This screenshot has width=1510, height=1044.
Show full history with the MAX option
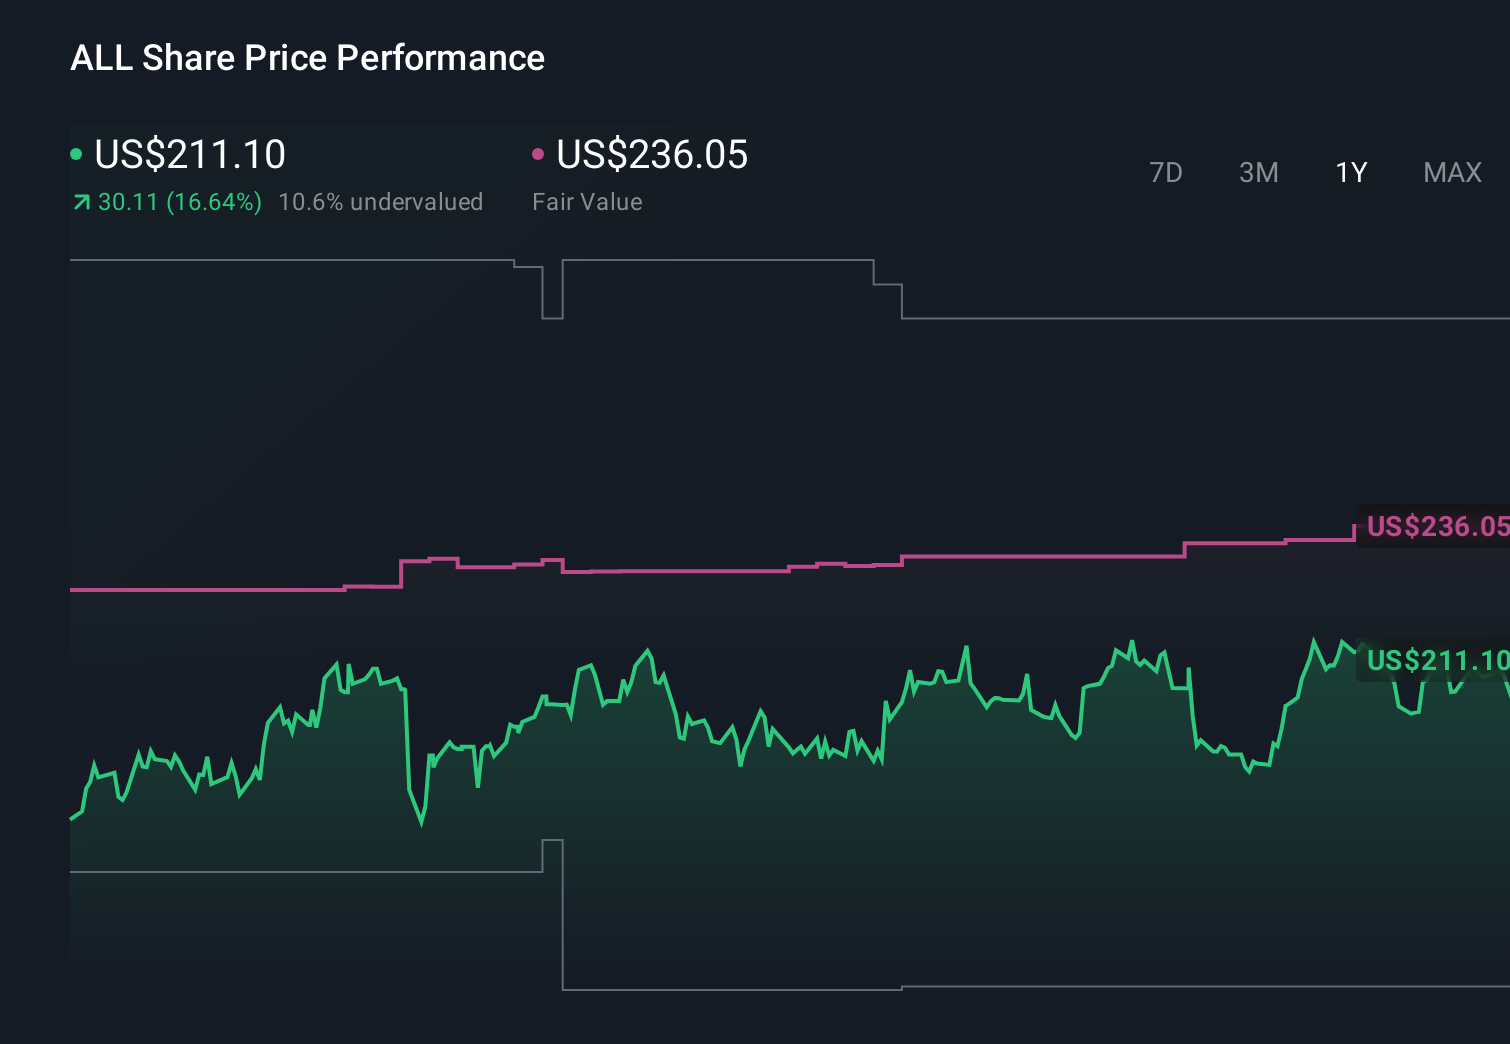pyautogui.click(x=1451, y=172)
